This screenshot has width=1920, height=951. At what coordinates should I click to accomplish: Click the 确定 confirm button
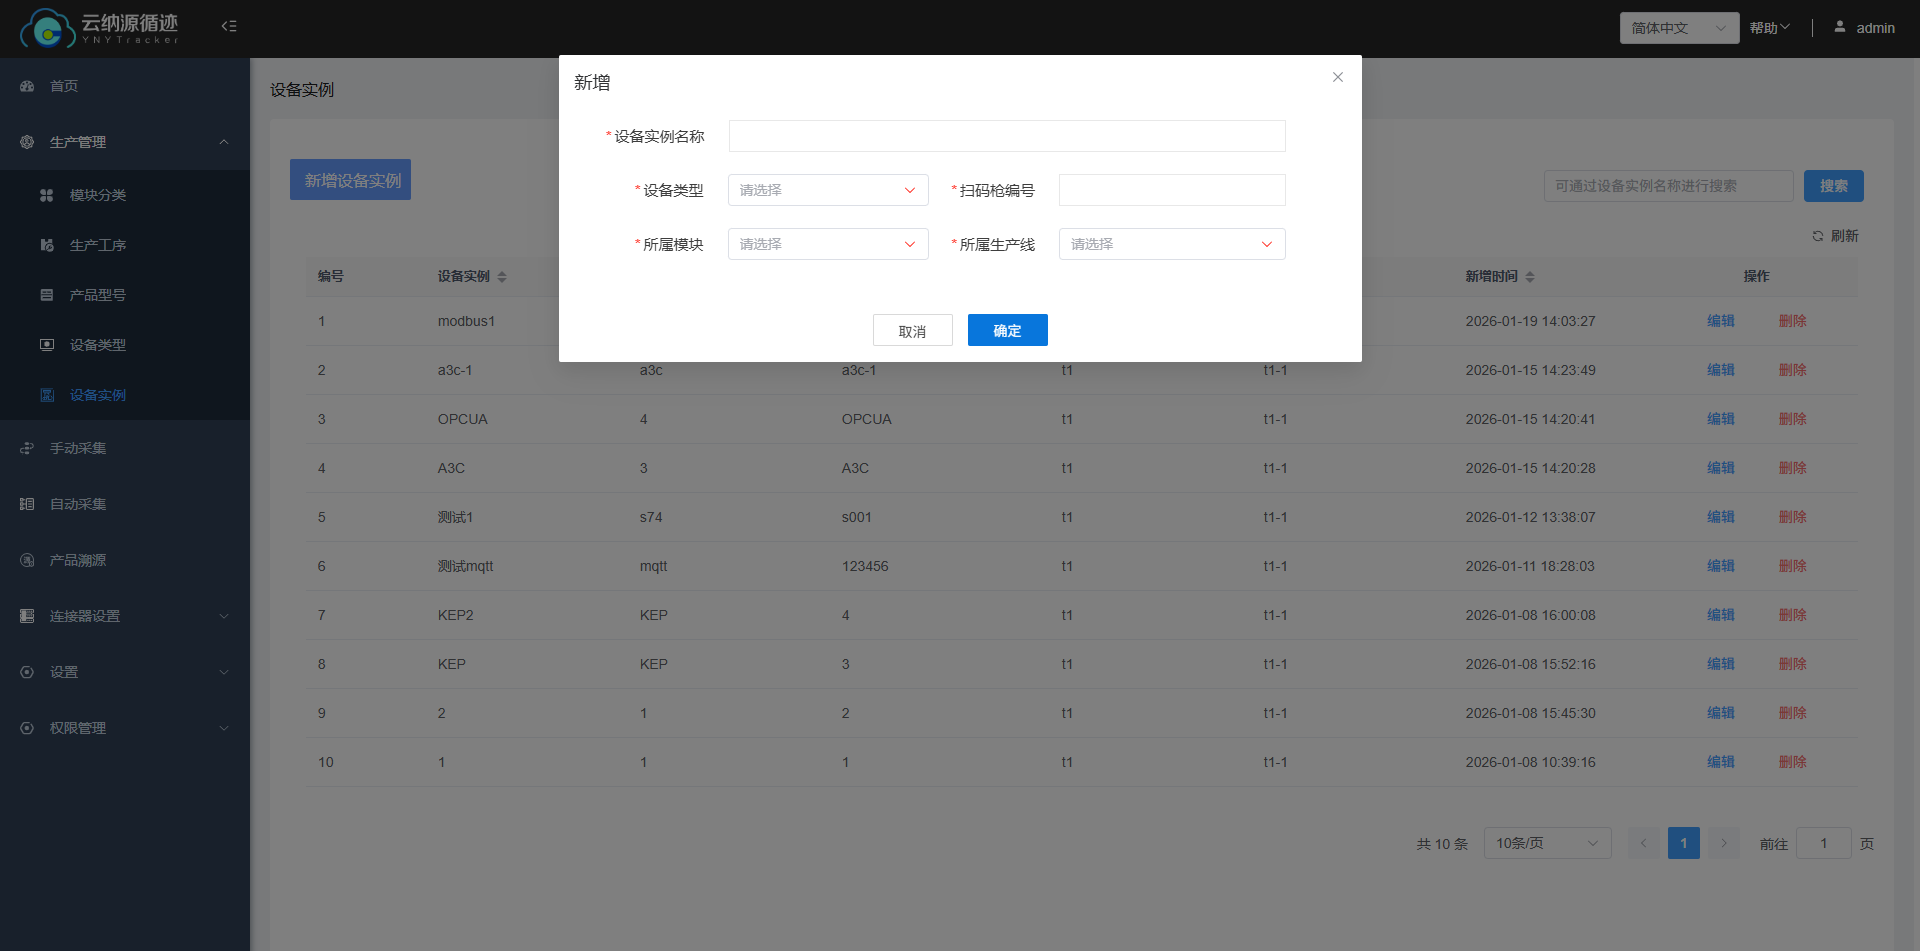click(x=1007, y=330)
